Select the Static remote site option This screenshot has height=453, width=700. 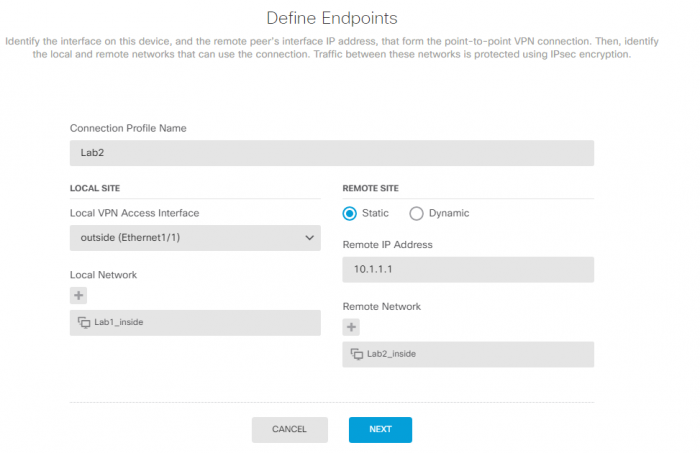[x=350, y=213]
